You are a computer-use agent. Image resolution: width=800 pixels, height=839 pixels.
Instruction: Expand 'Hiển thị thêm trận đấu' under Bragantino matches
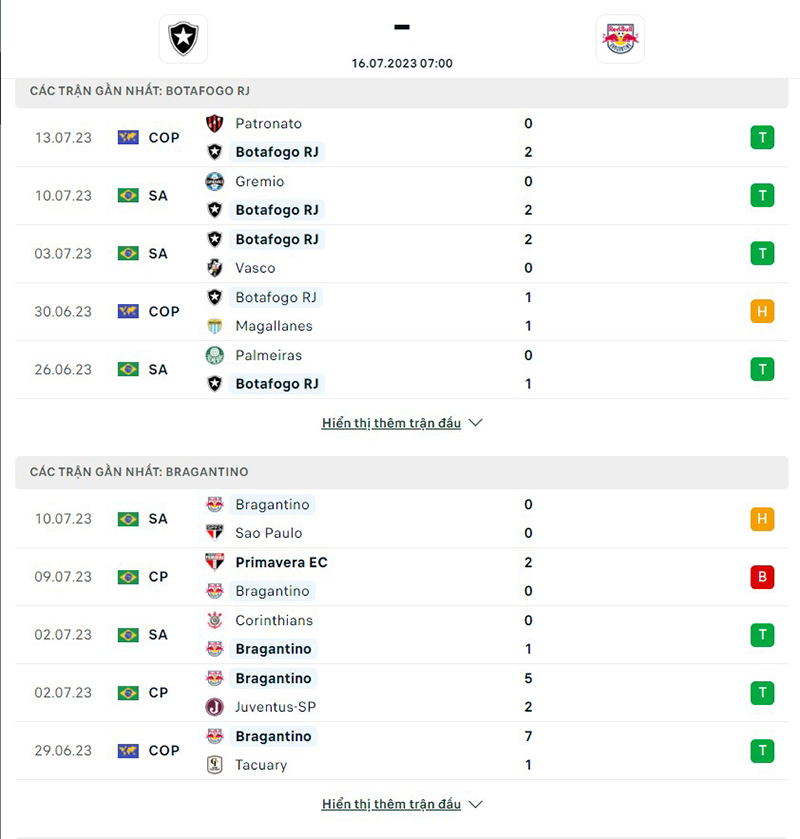pos(394,803)
